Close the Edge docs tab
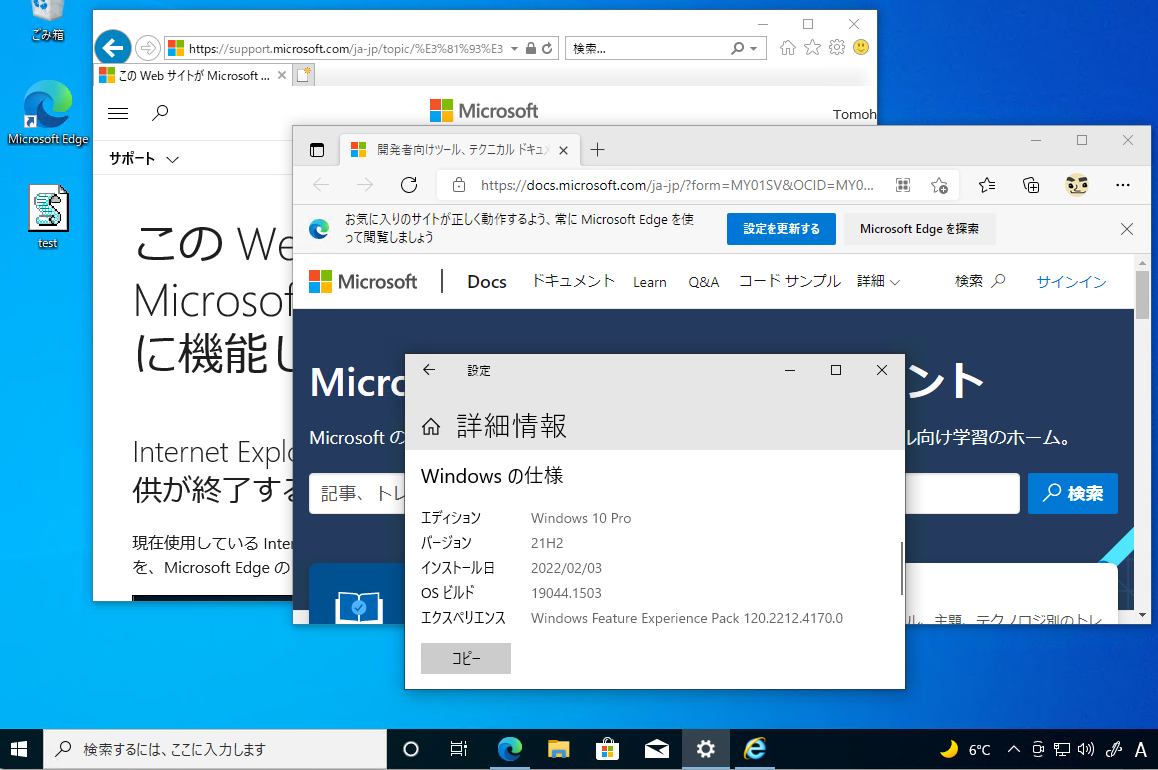This screenshot has width=1158, height=770. coord(563,150)
